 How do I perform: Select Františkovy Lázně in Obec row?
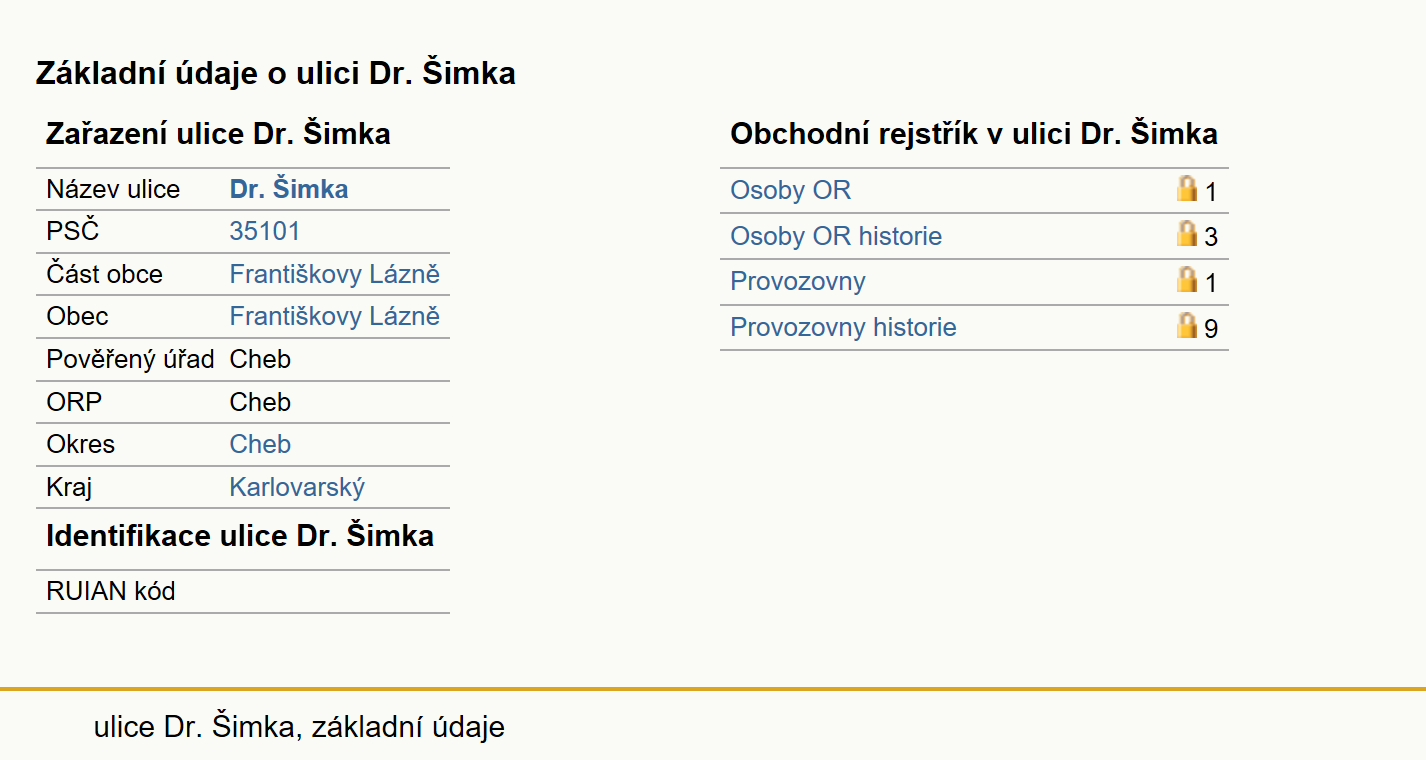click(334, 317)
